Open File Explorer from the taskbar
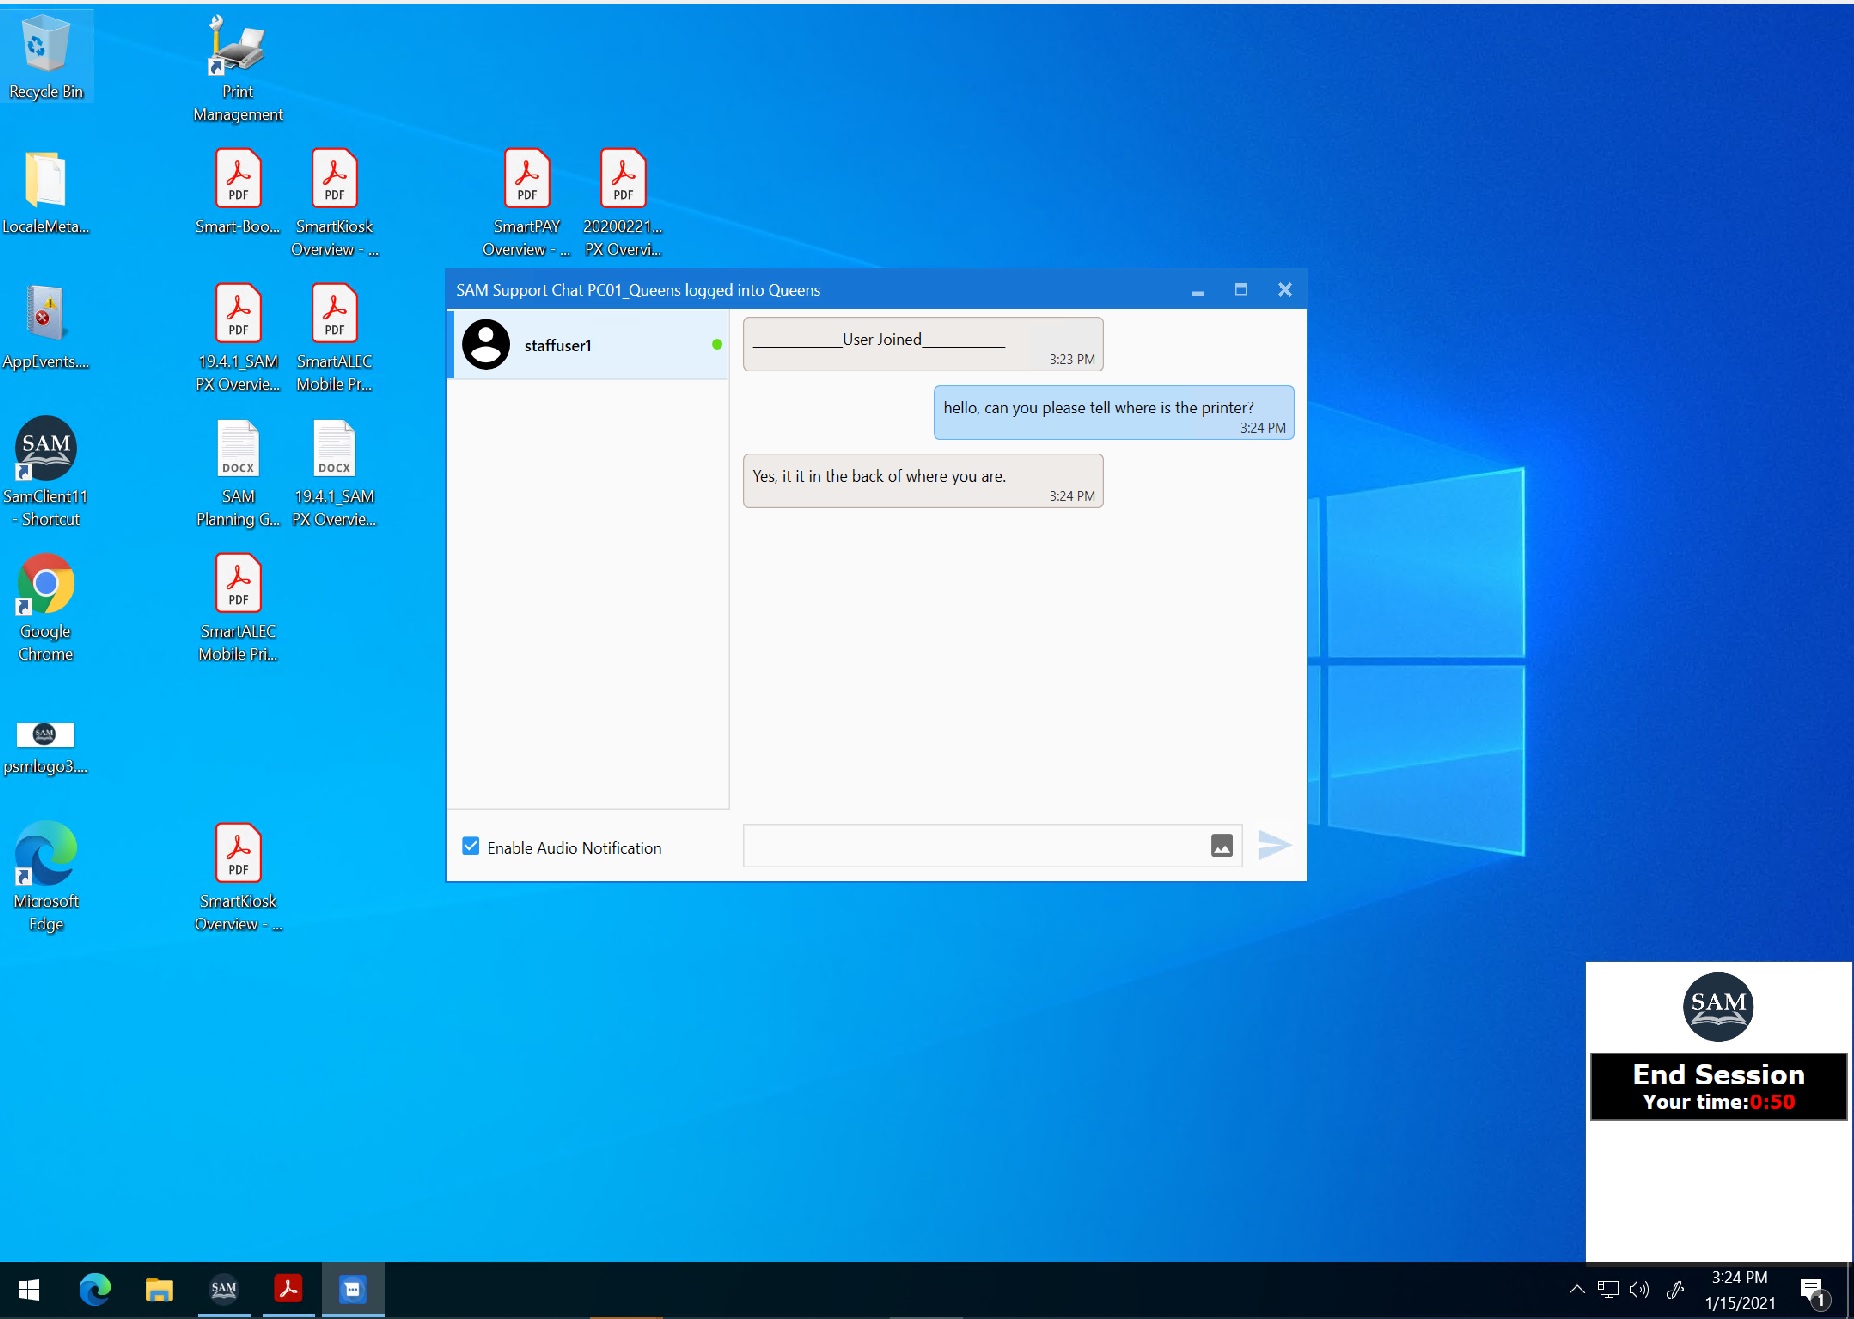The height and width of the screenshot is (1319, 1854). click(159, 1289)
